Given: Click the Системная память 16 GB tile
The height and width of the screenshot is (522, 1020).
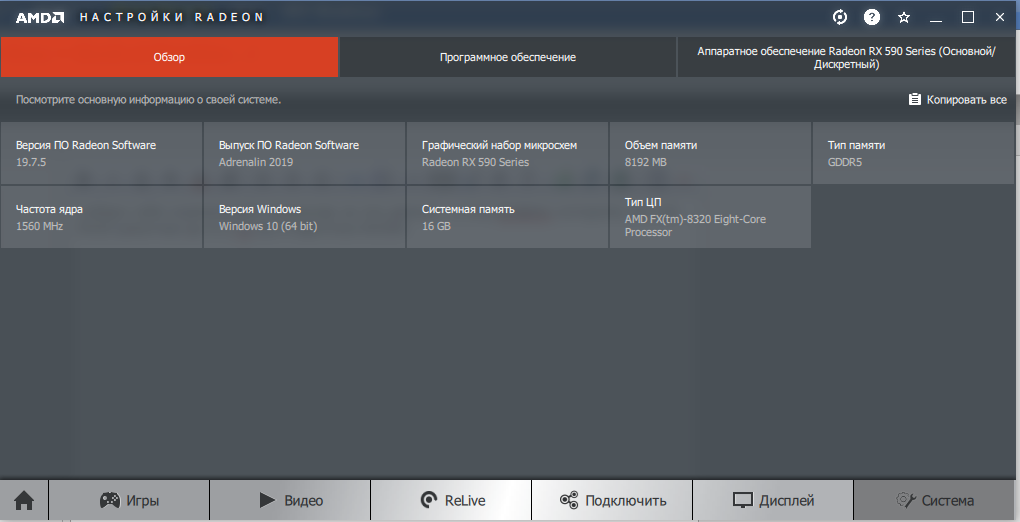Looking at the screenshot, I should [x=507, y=217].
